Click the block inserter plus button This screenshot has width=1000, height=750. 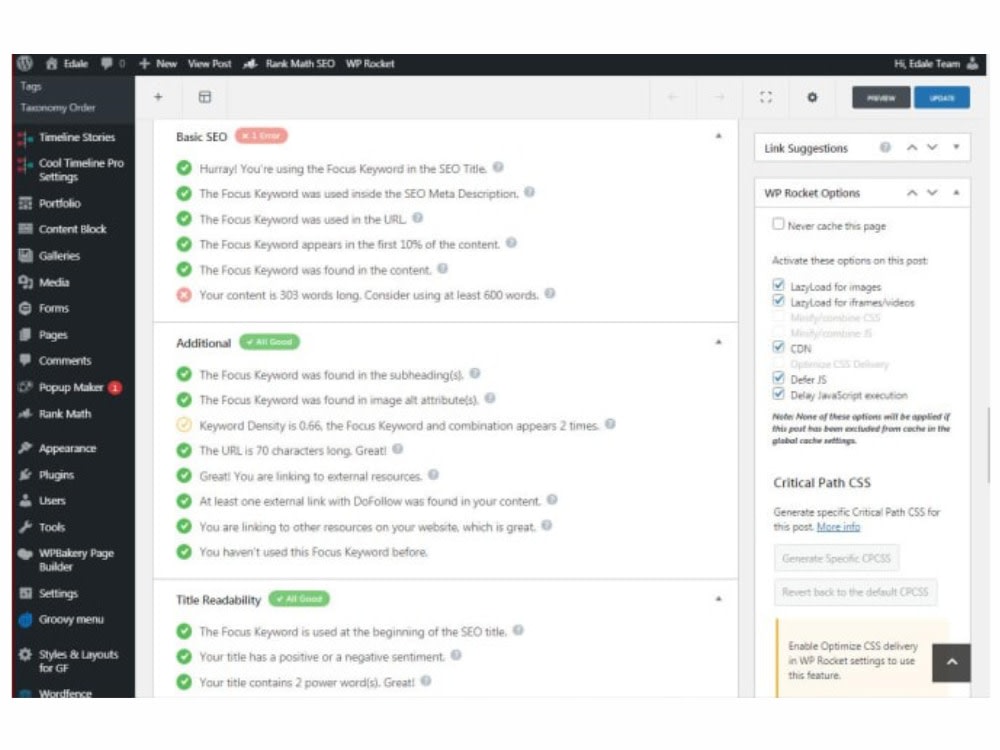(x=158, y=97)
